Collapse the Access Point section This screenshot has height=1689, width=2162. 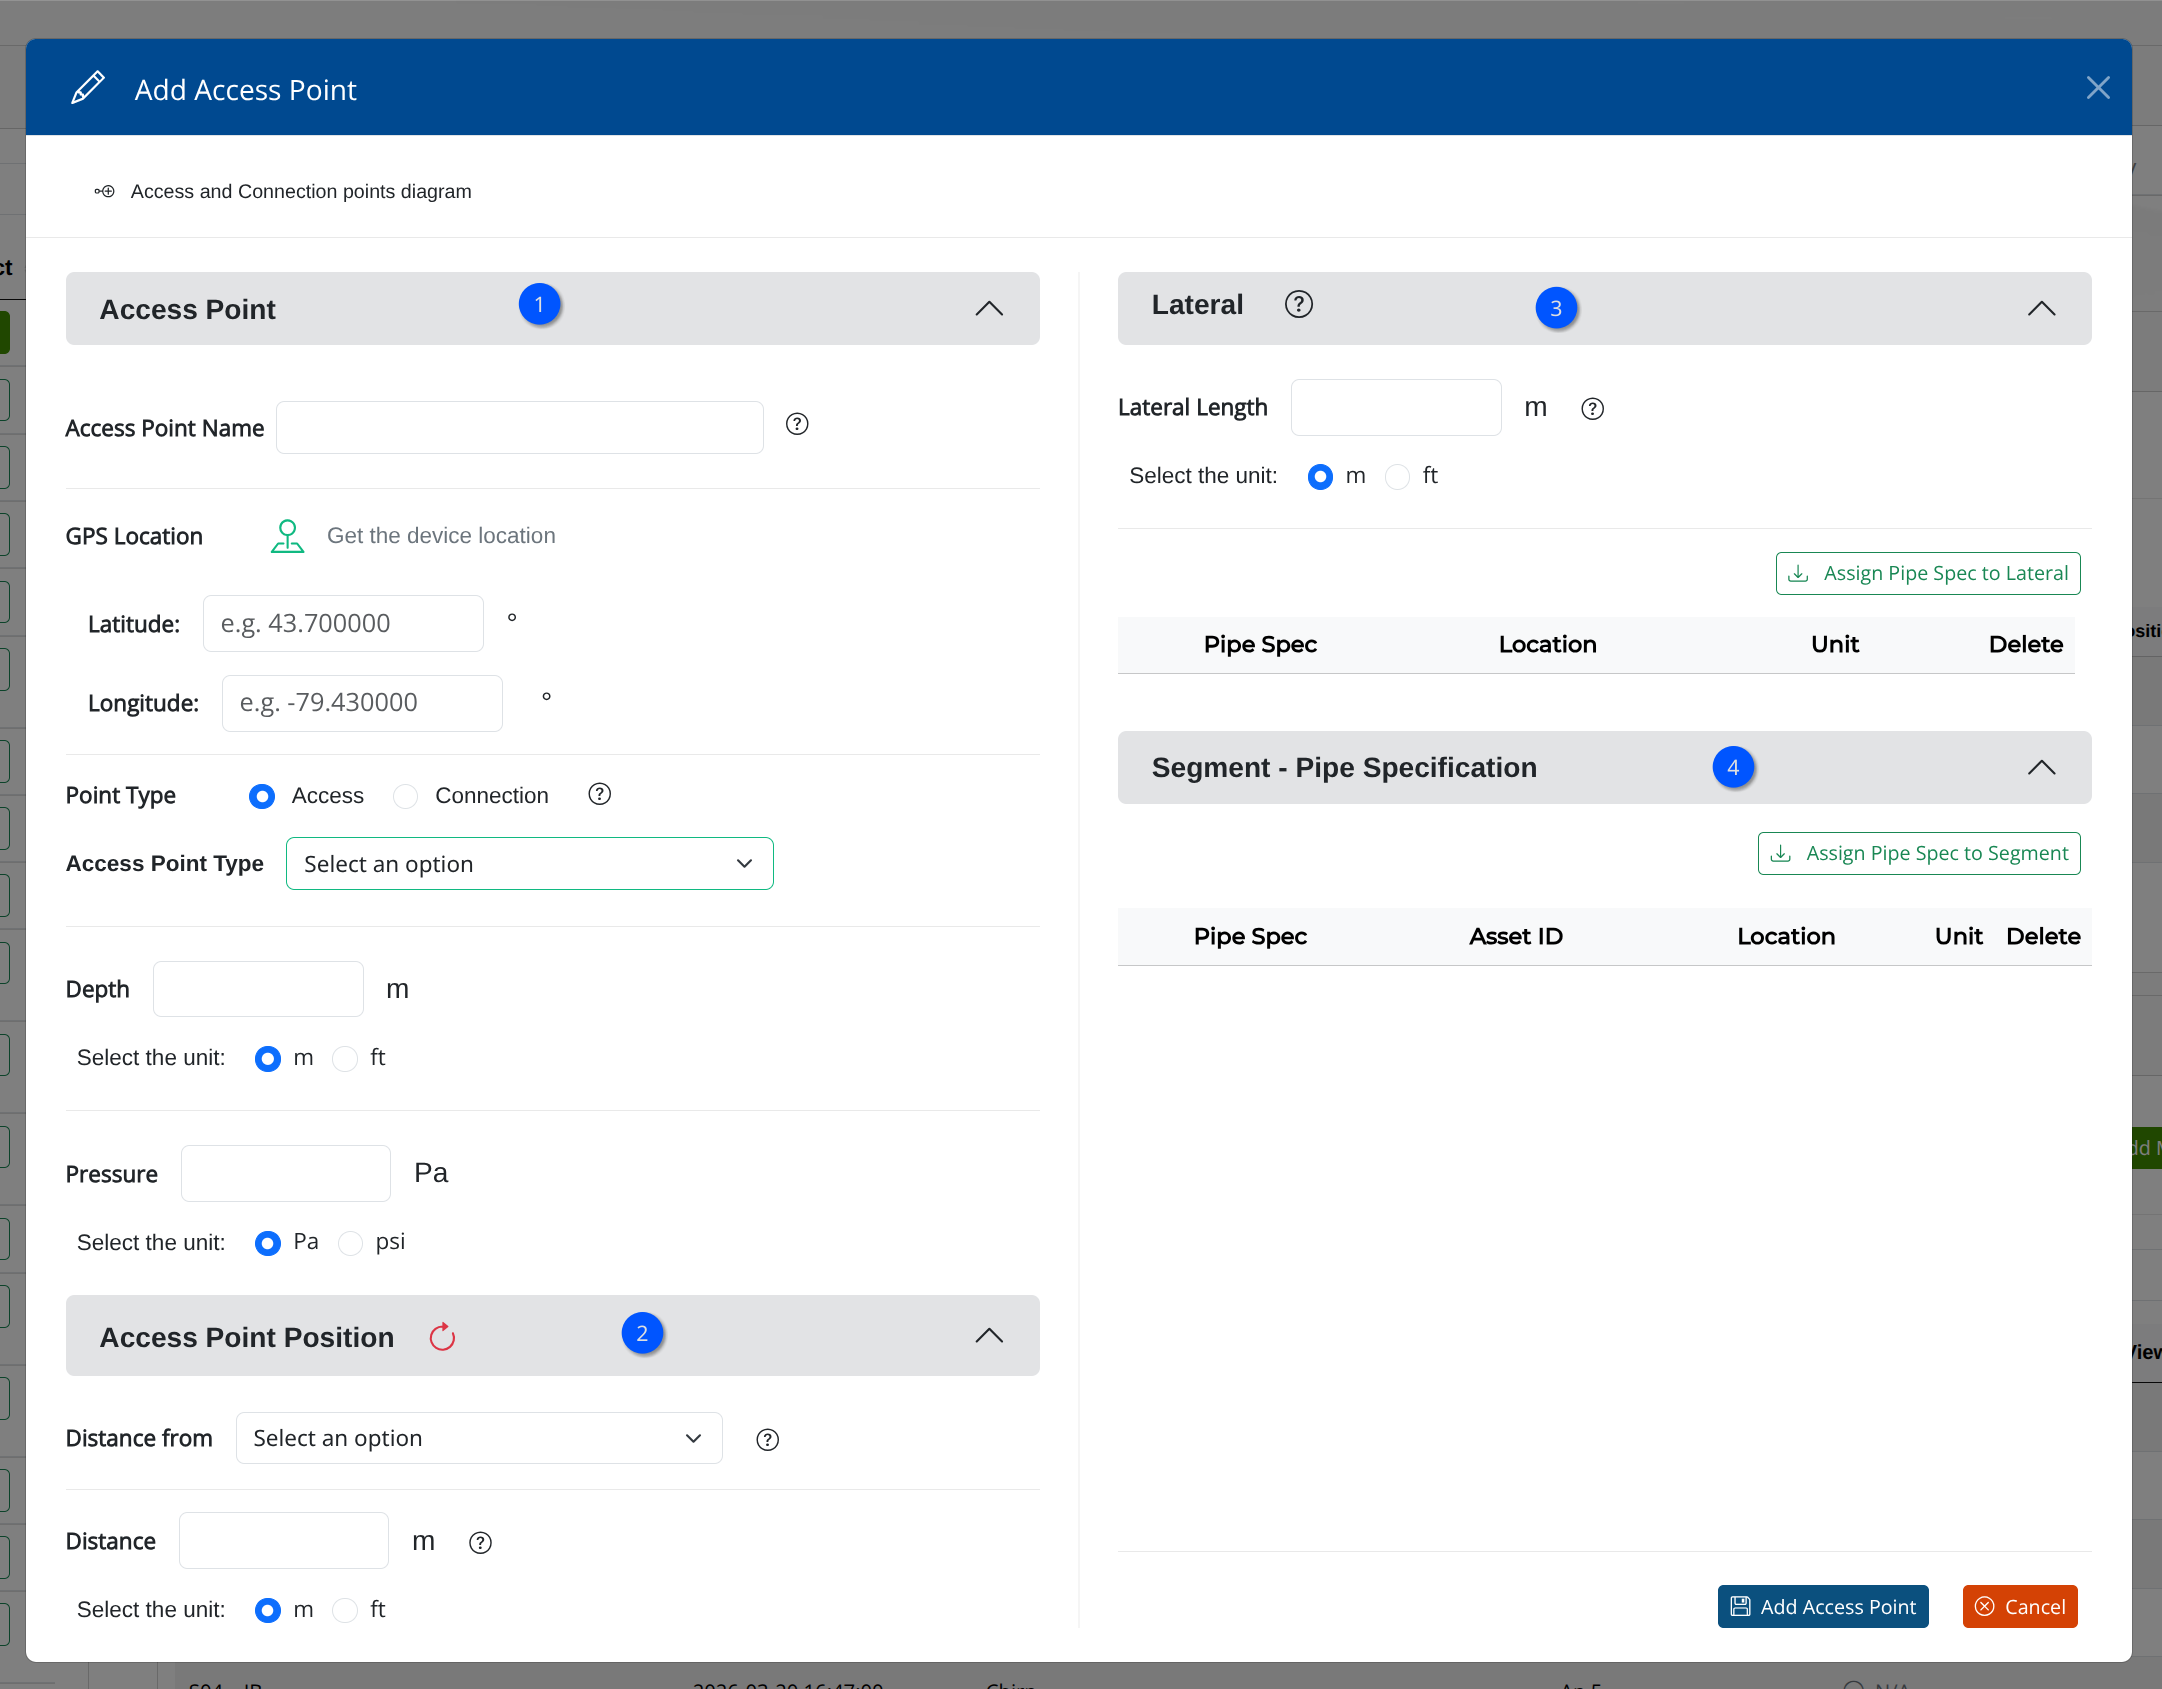tap(989, 308)
